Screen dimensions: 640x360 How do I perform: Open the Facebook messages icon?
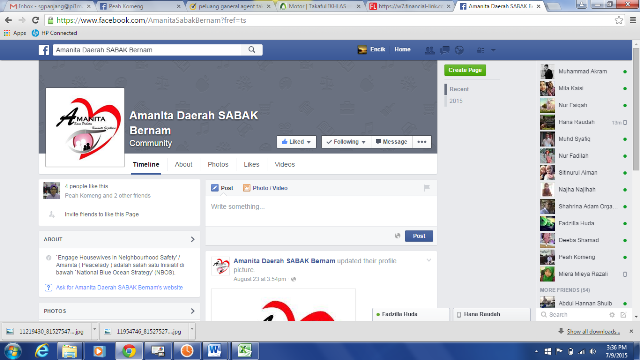tap(444, 50)
